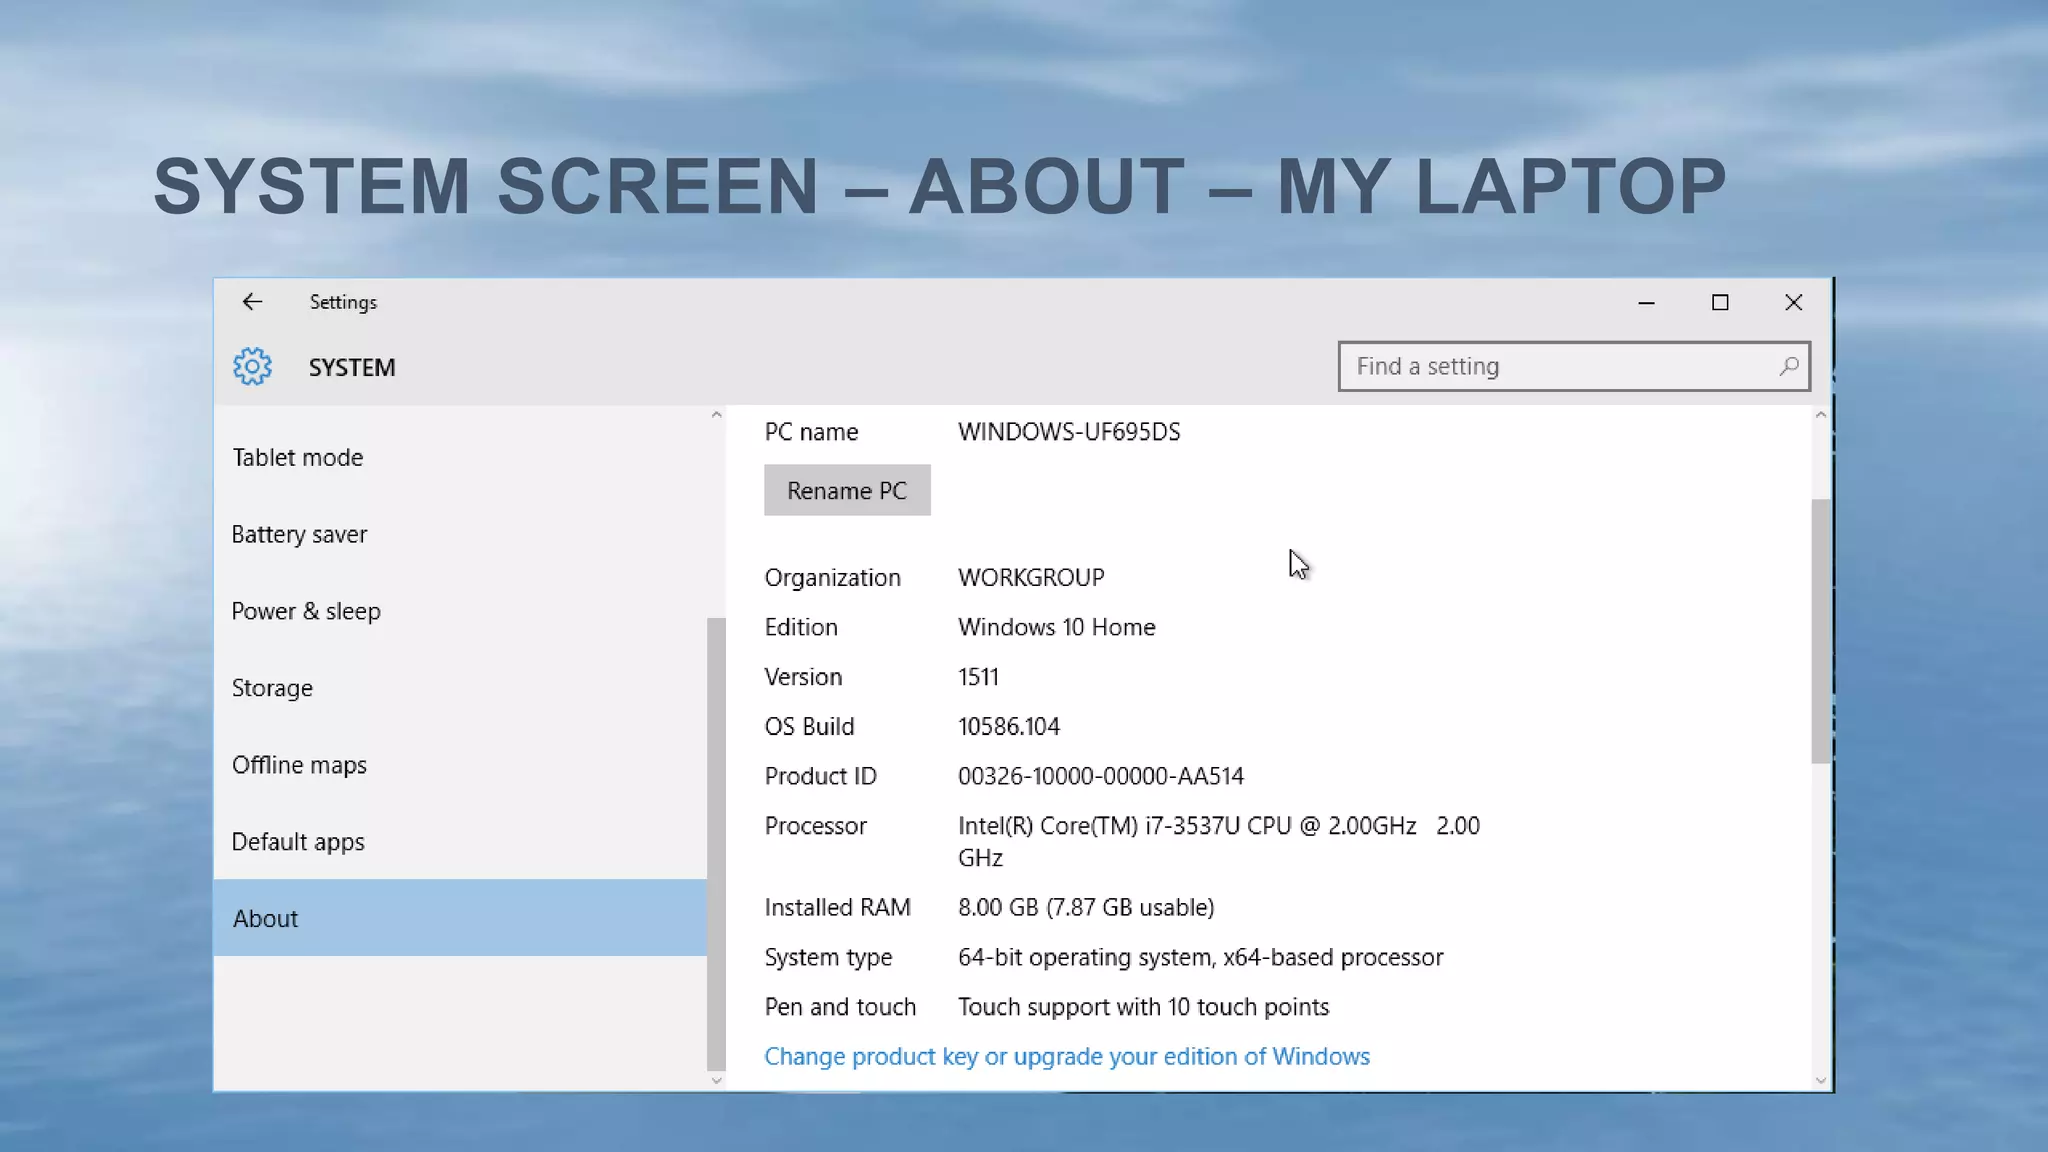Image resolution: width=2048 pixels, height=1152 pixels.
Task: Click the Product ID label
Action: point(820,776)
